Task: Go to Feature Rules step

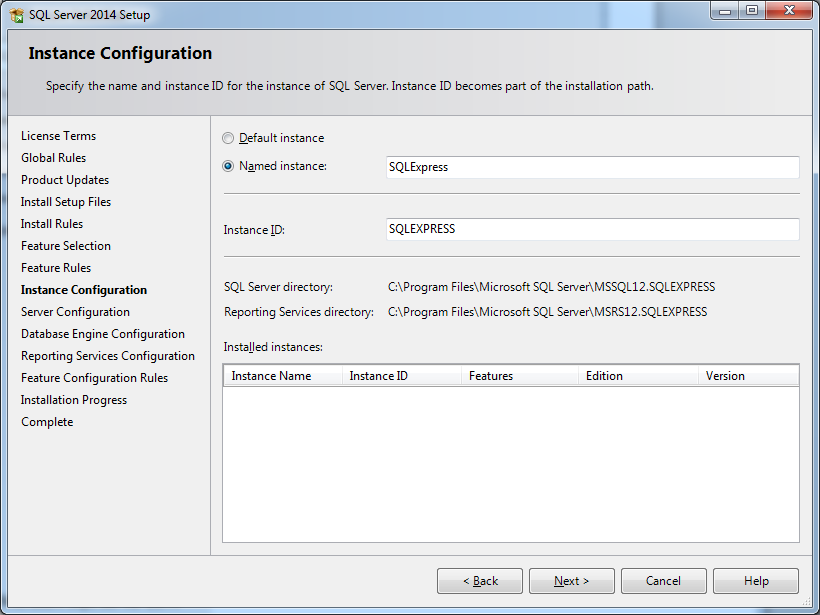Action: pos(56,268)
